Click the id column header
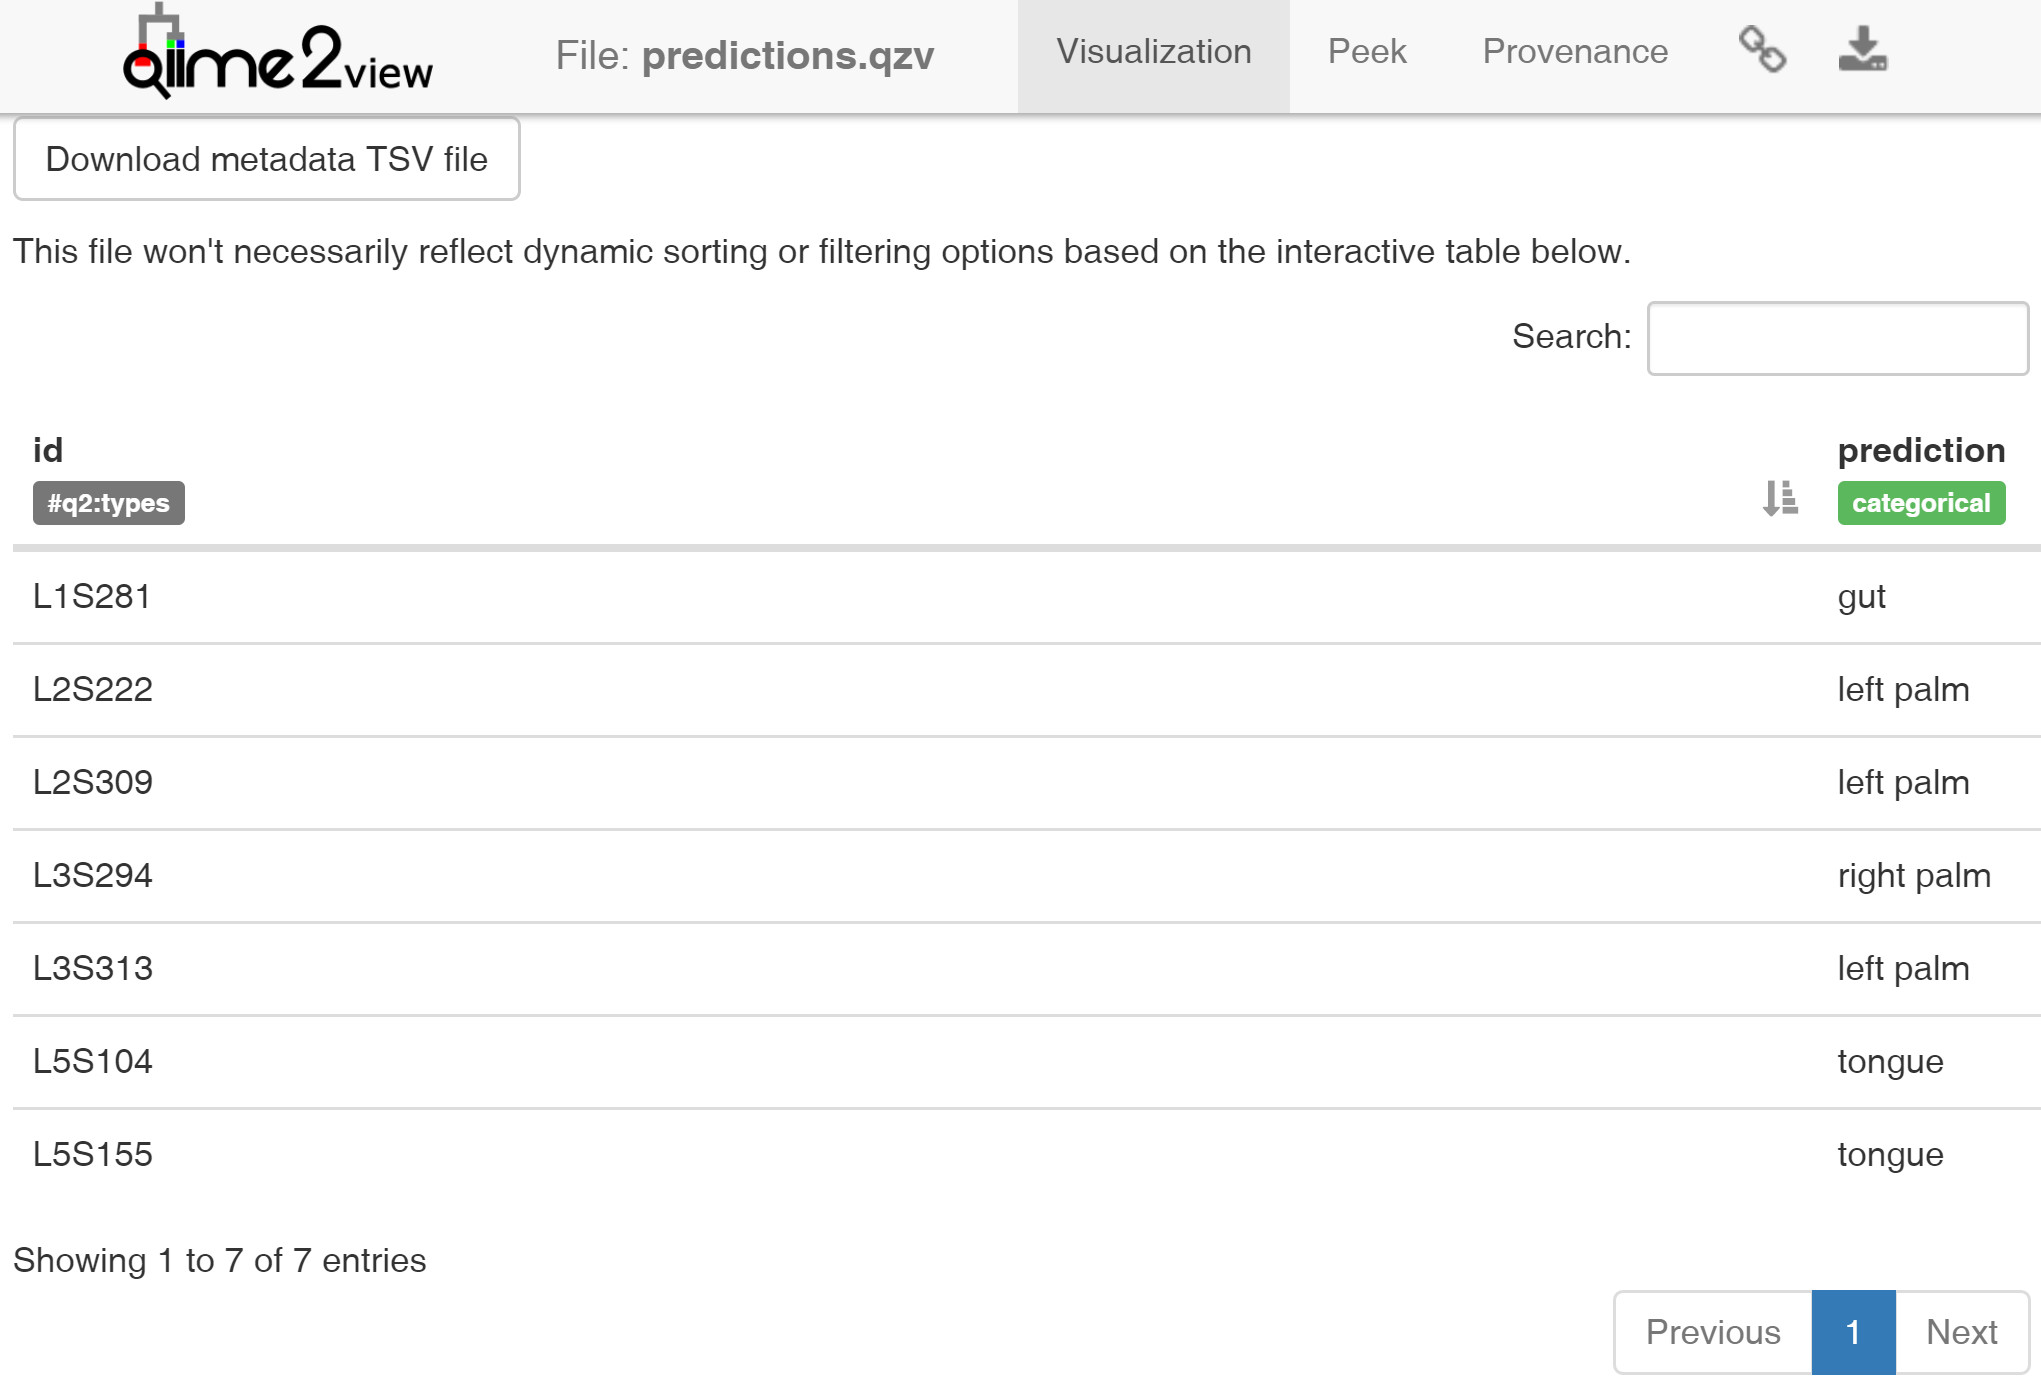This screenshot has width=2041, height=1383. point(48,450)
